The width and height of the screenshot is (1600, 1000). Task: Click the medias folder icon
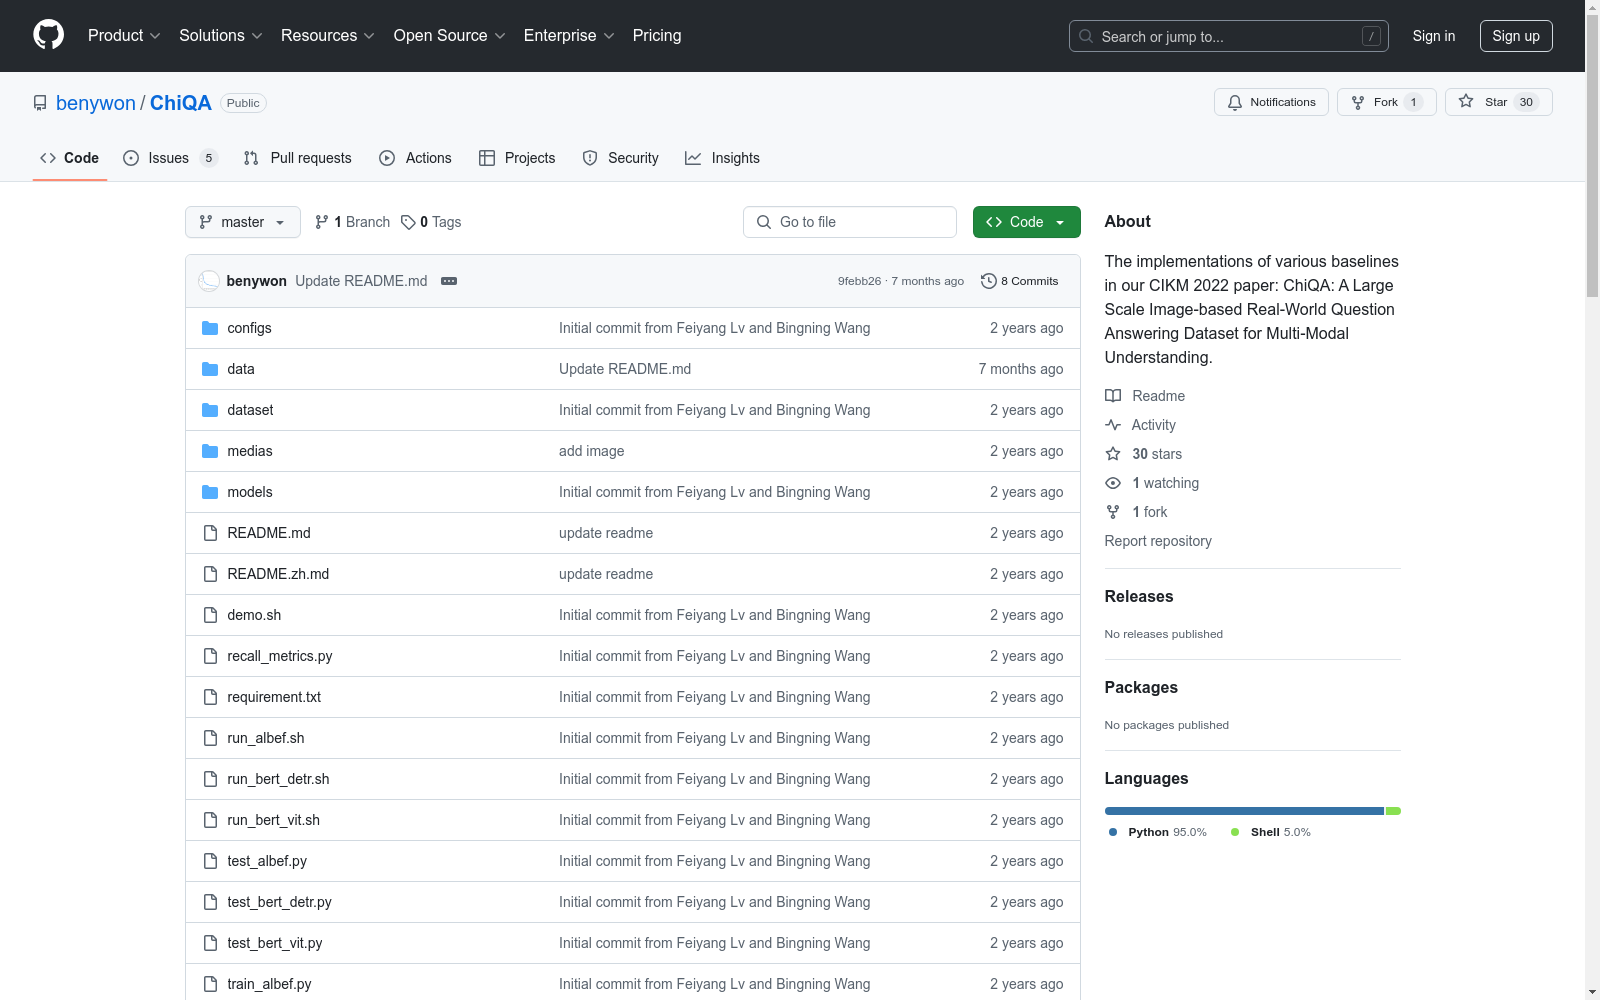point(210,451)
